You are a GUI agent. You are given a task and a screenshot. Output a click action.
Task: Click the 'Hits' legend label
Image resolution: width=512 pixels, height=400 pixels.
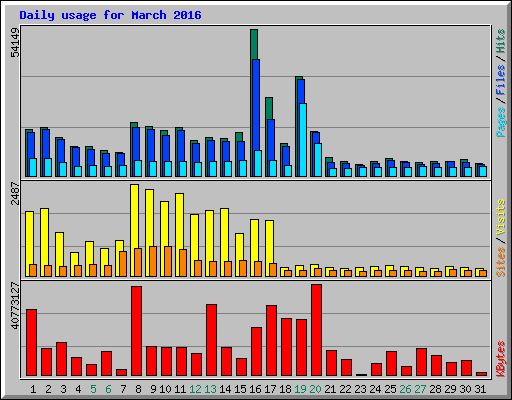coord(501,41)
